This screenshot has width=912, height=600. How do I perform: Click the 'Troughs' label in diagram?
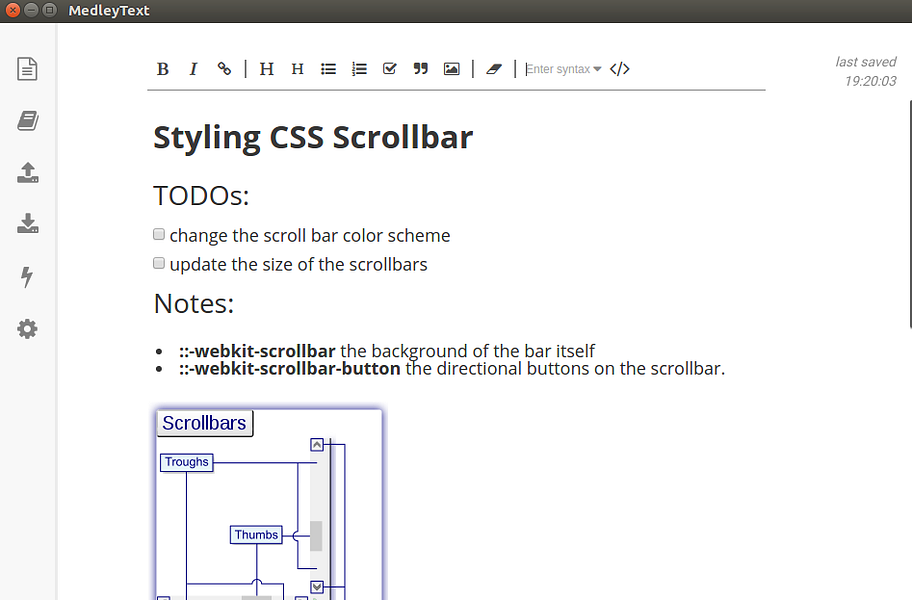tap(186, 462)
